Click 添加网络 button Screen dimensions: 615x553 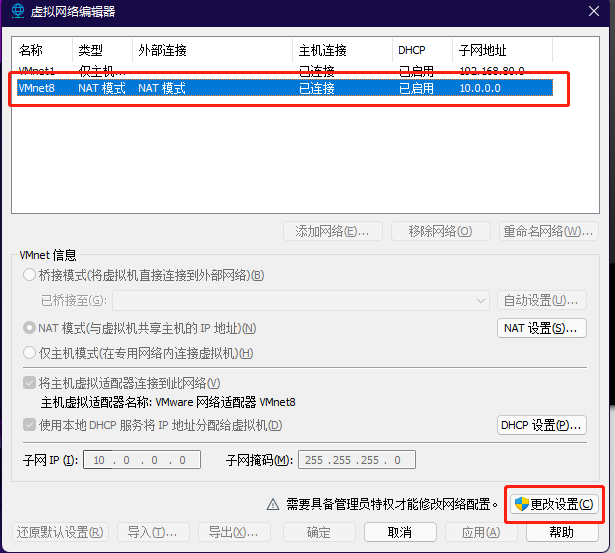(x=333, y=231)
